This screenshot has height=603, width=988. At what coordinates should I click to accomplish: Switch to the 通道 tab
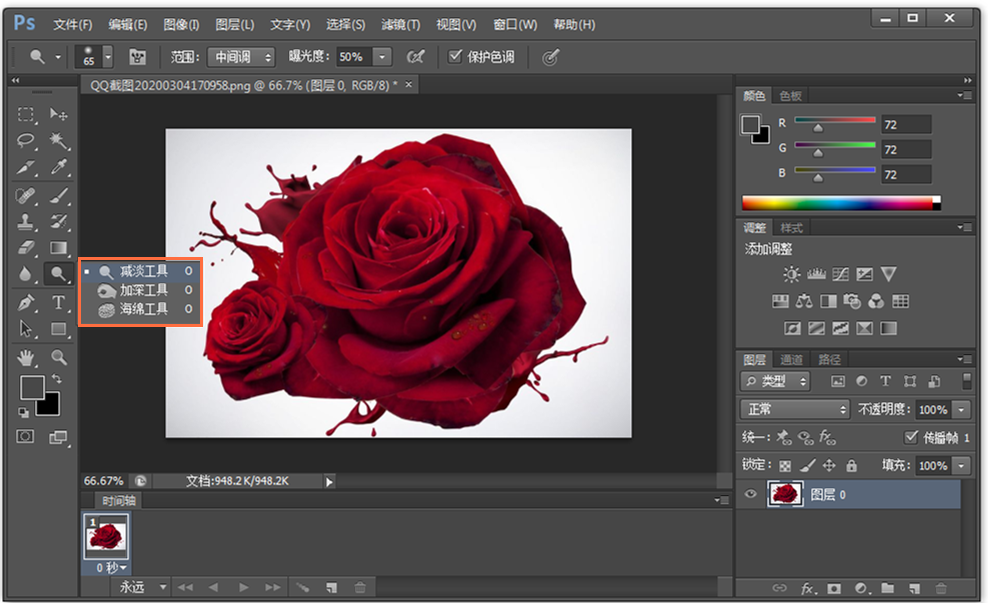pyautogui.click(x=792, y=359)
